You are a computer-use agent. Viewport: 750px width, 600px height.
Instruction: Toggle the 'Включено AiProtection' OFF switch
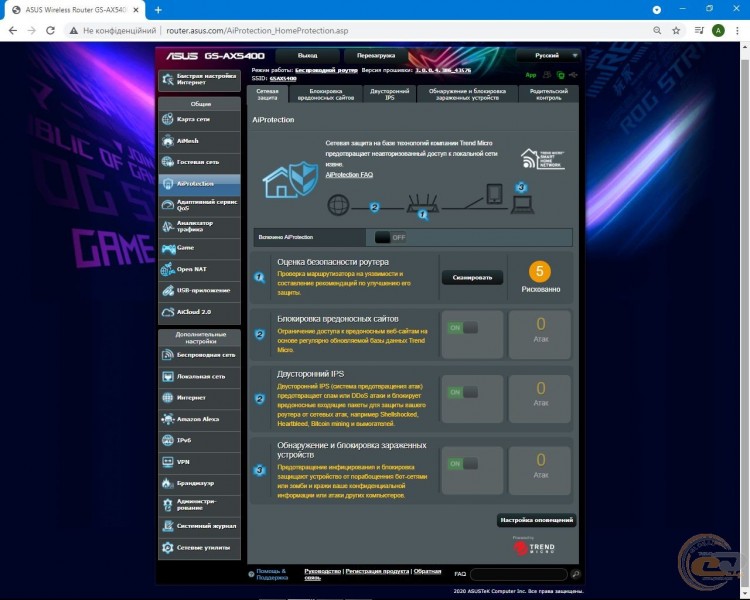pos(390,237)
